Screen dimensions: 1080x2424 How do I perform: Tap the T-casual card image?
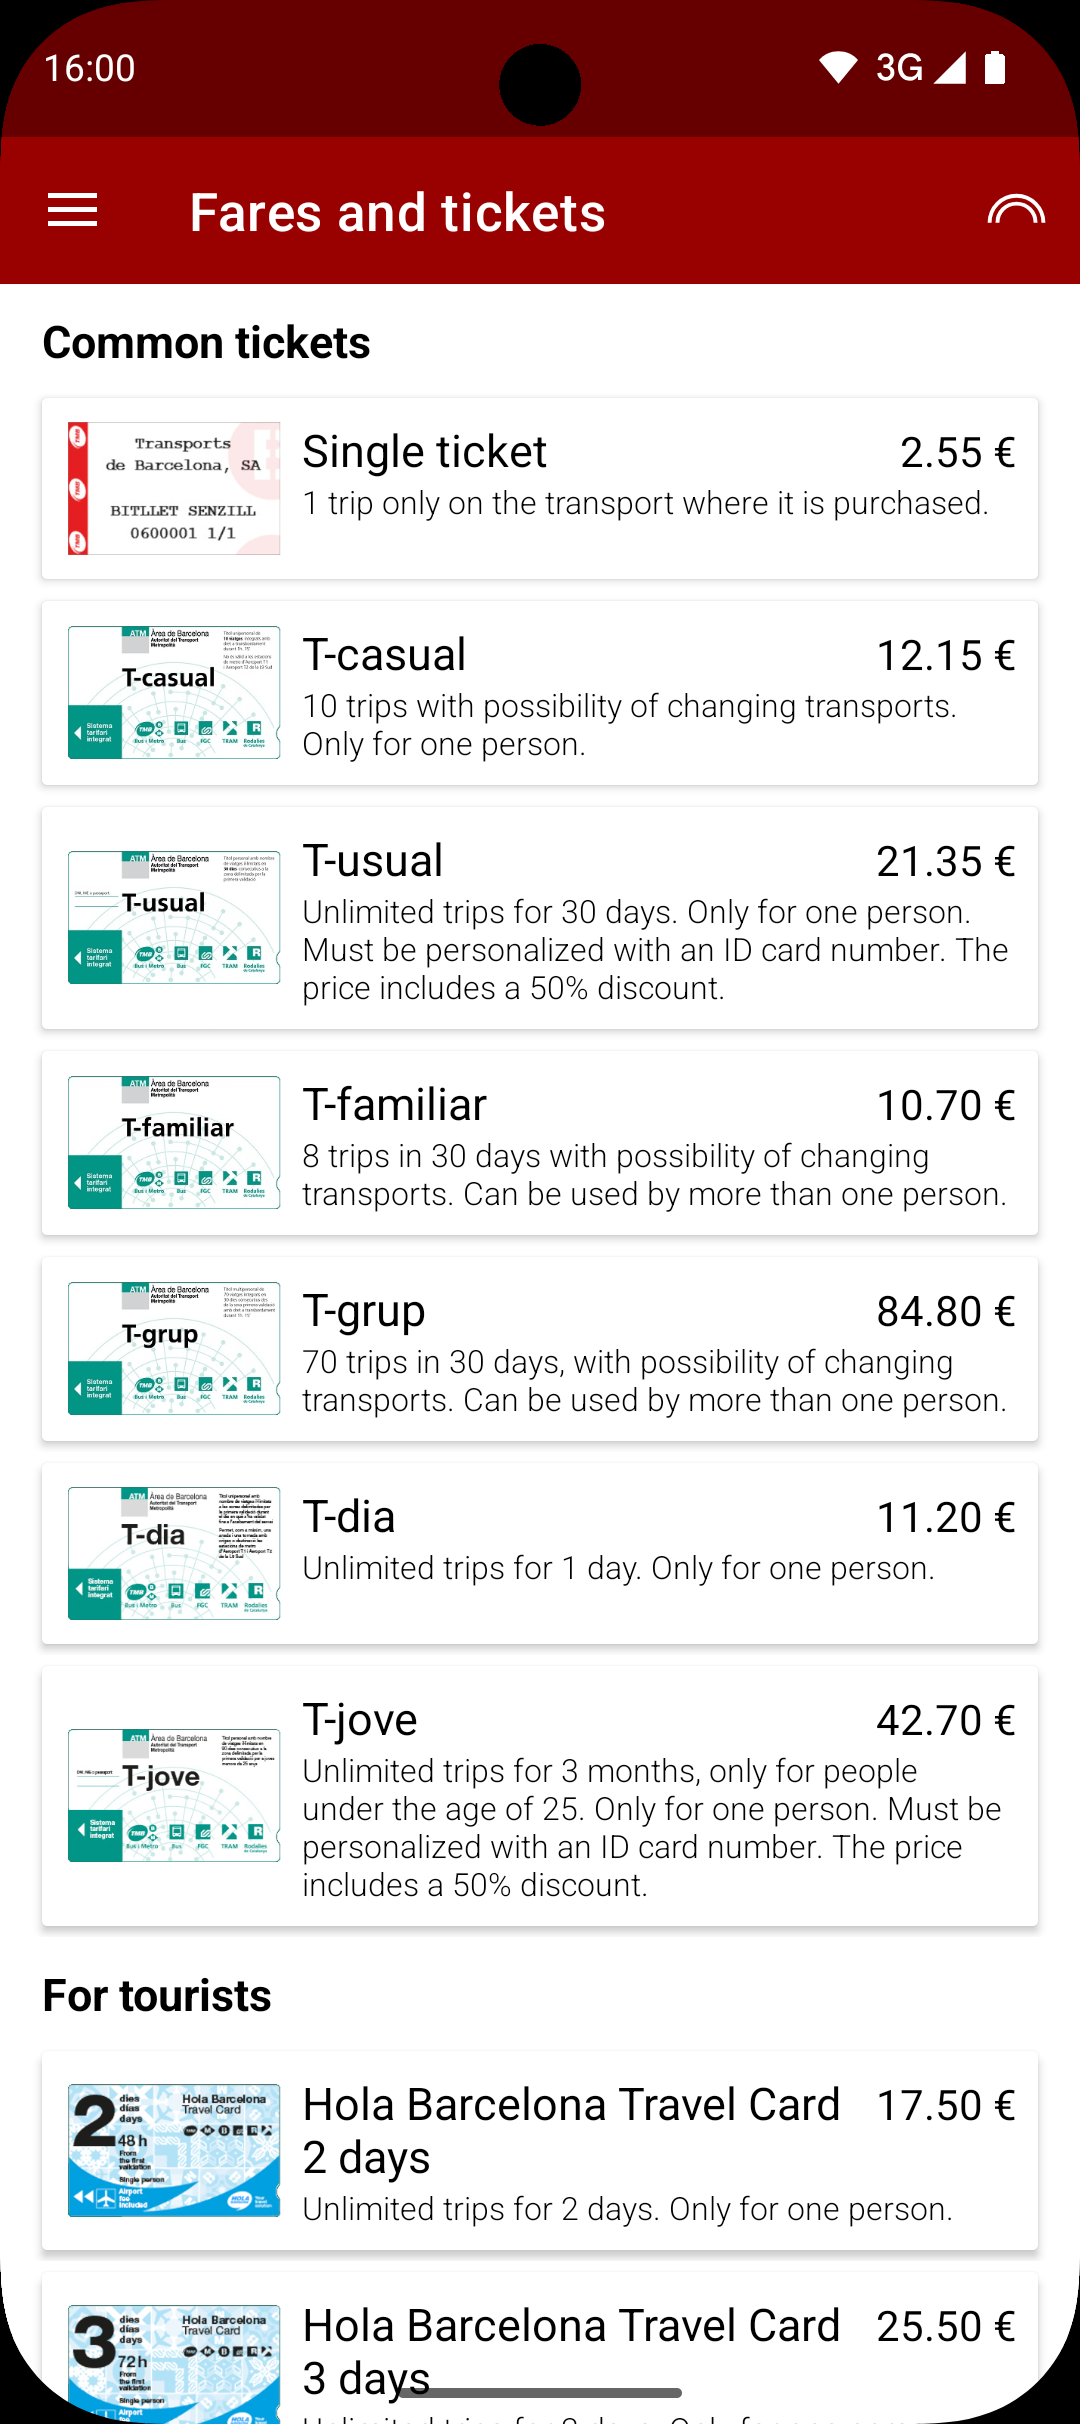click(174, 692)
